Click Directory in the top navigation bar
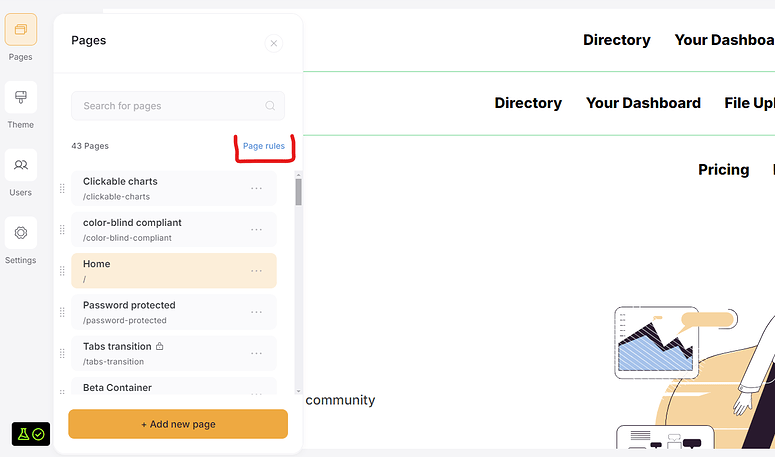775x457 pixels. [x=617, y=40]
